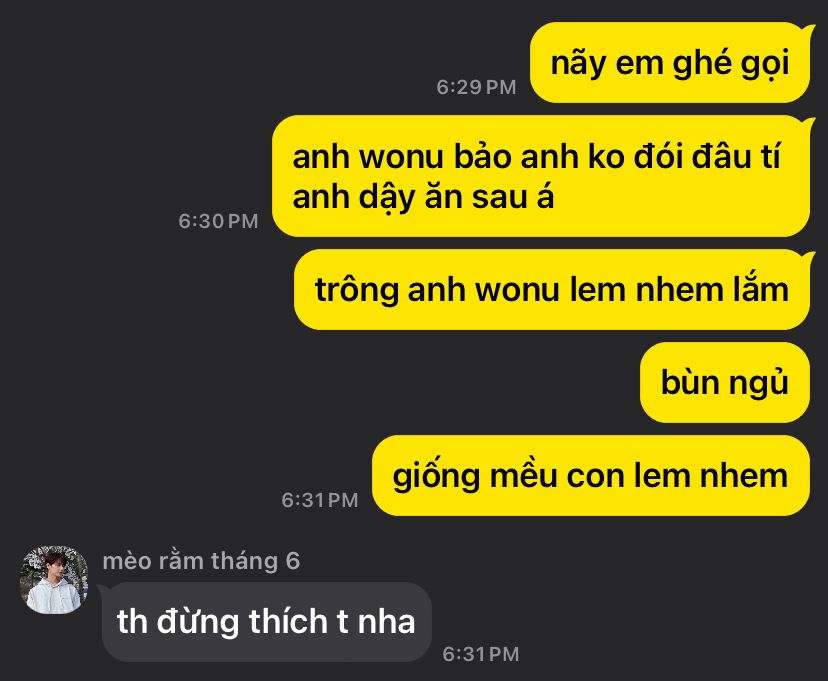The width and height of the screenshot is (828, 681).
Task: Tap the word 'giống' in the fifth bubble
Action: pyautogui.click(x=436, y=476)
